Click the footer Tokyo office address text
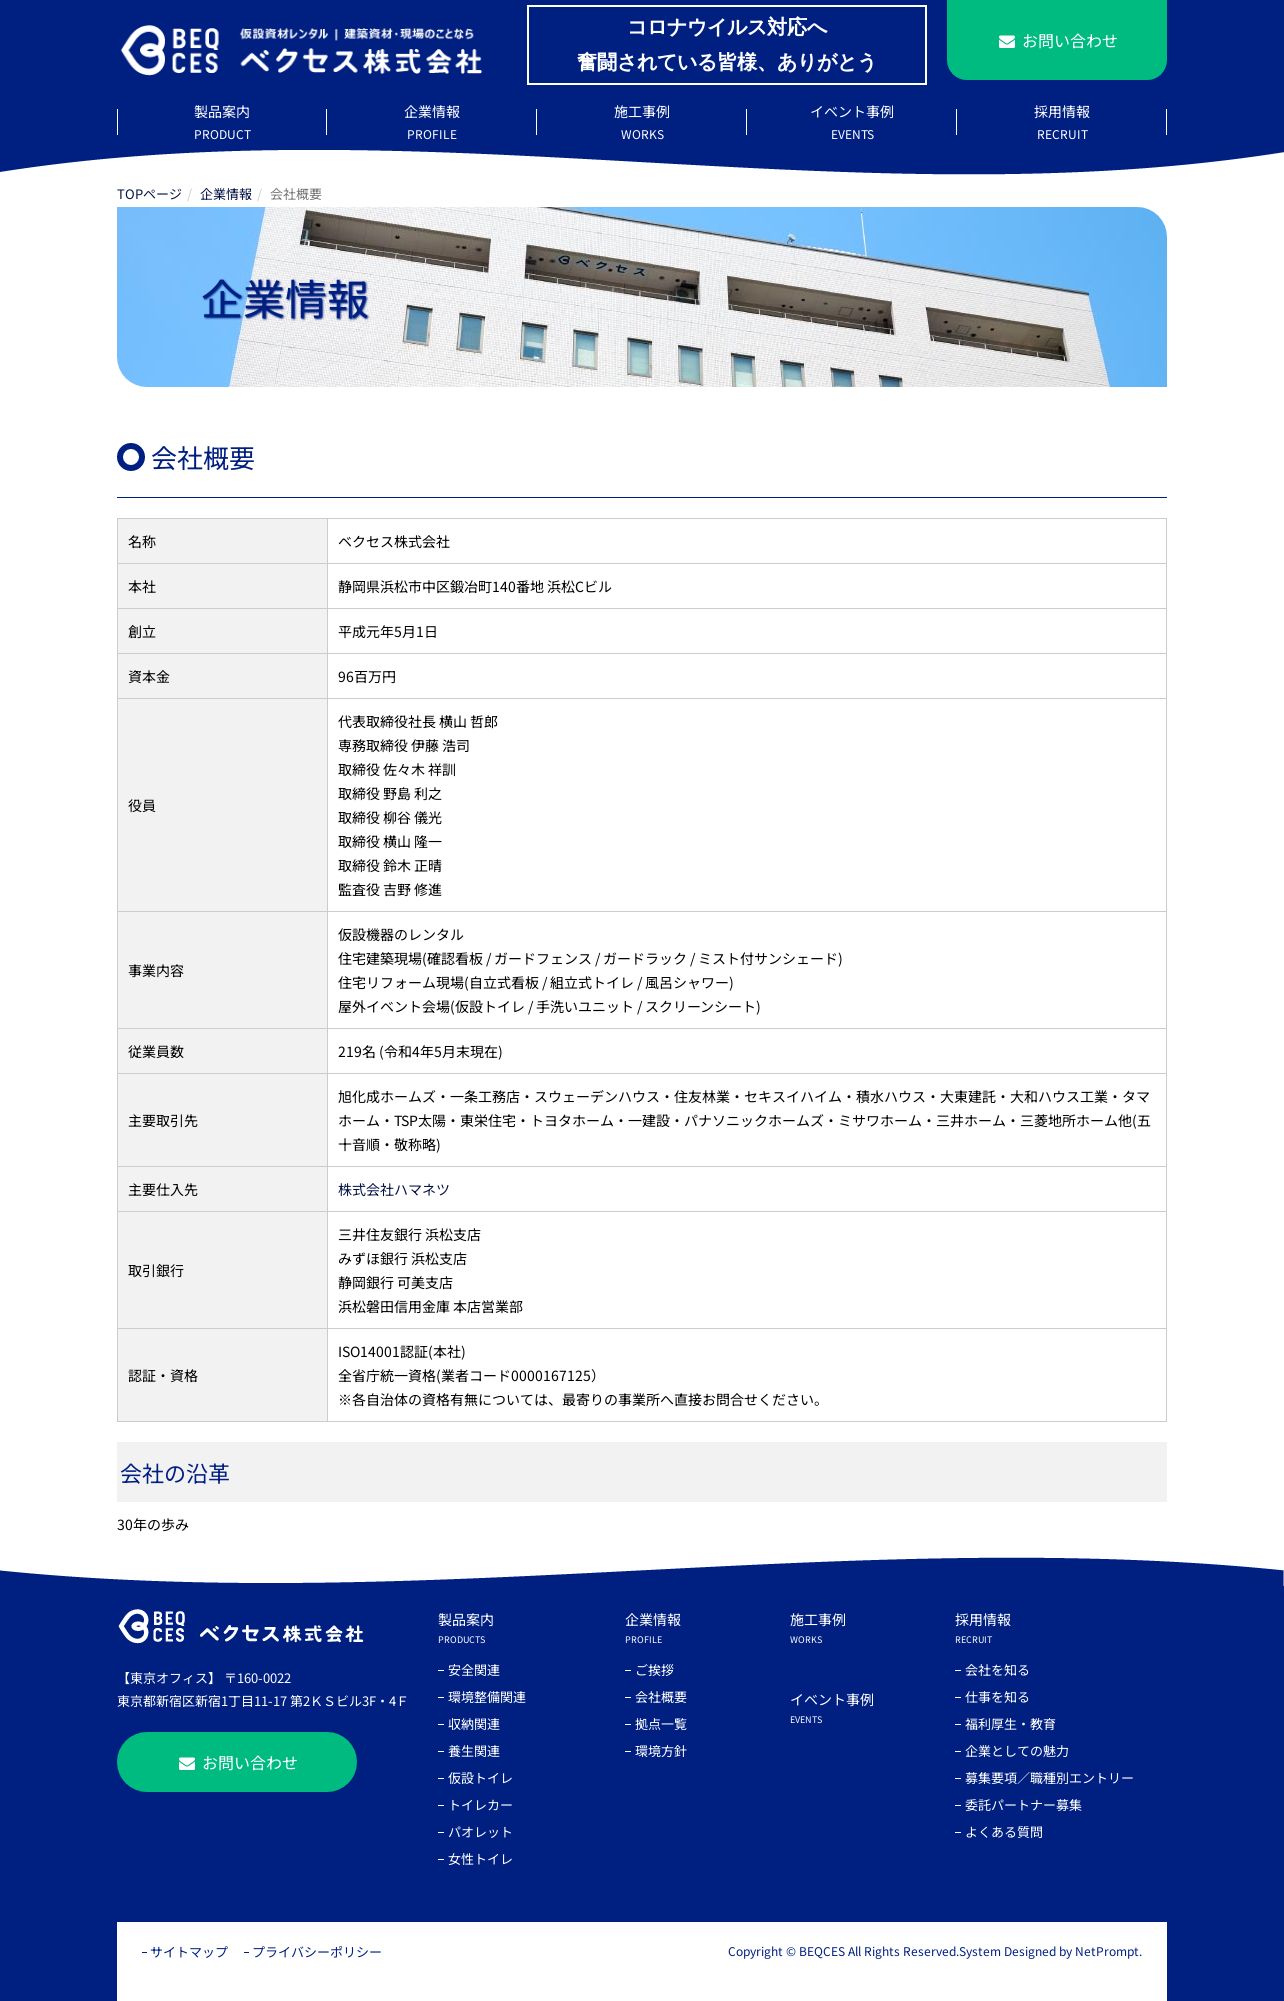Screen dimensions: 1284x2001 [x=262, y=1690]
